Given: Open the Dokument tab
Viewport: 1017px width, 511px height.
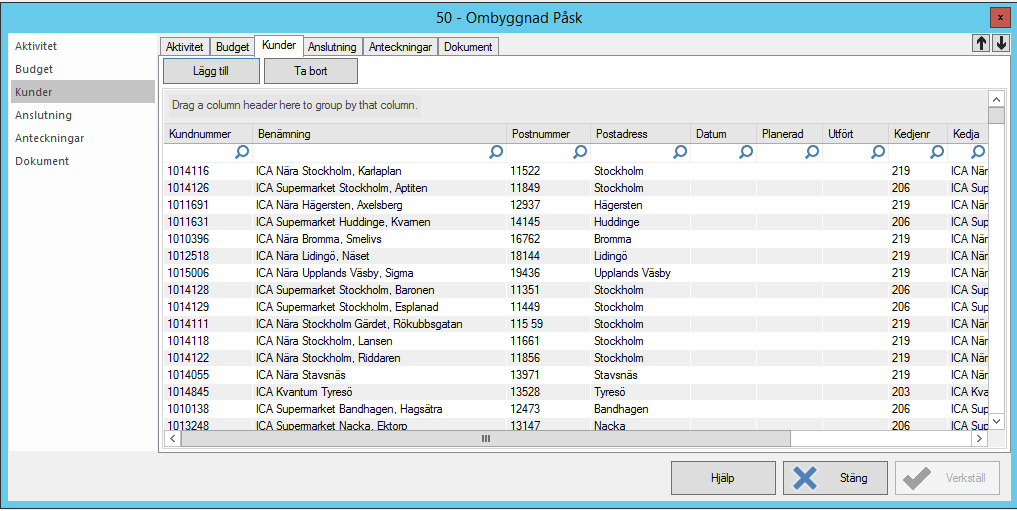Looking at the screenshot, I should point(468,47).
